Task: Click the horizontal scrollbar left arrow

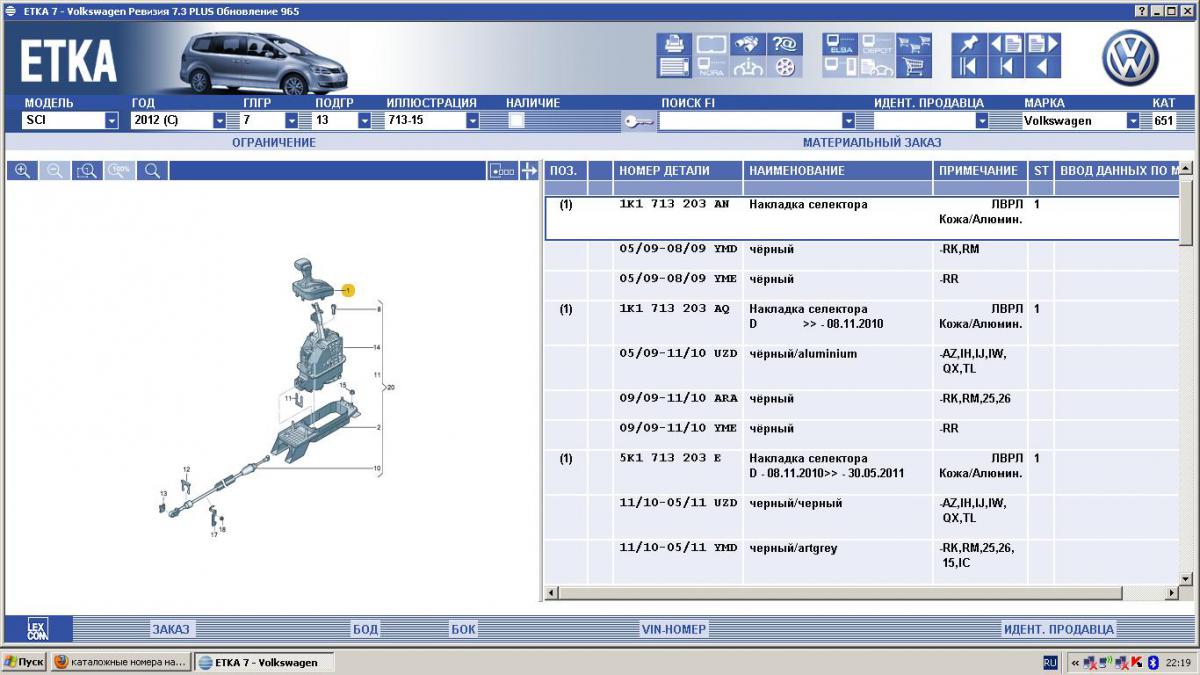Action: pos(552,594)
